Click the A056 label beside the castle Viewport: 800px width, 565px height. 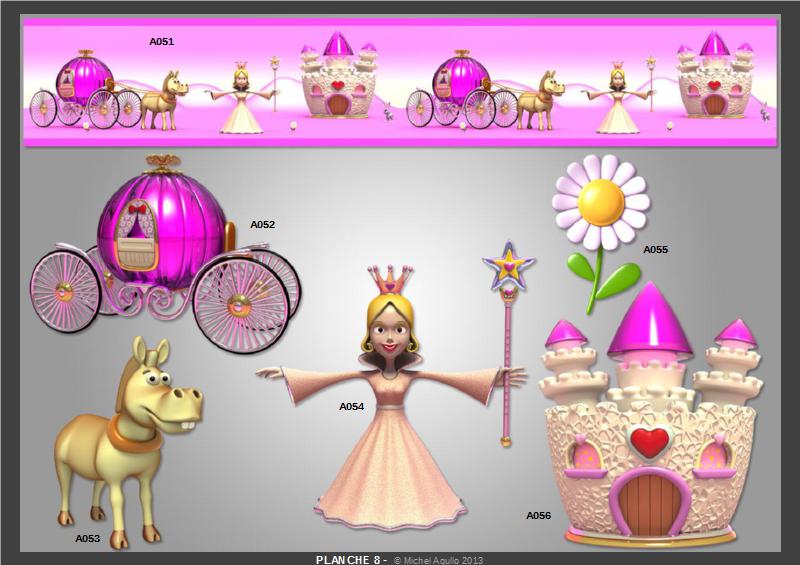click(x=538, y=516)
